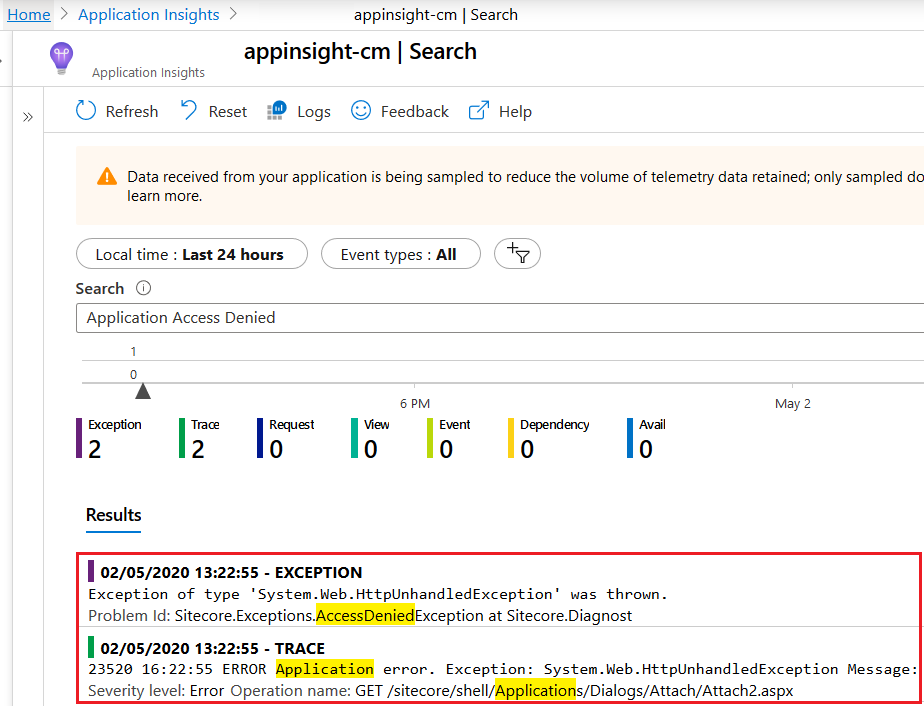Image resolution: width=924 pixels, height=706 pixels.
Task: Toggle the Trace event type filter
Action: click(x=199, y=438)
